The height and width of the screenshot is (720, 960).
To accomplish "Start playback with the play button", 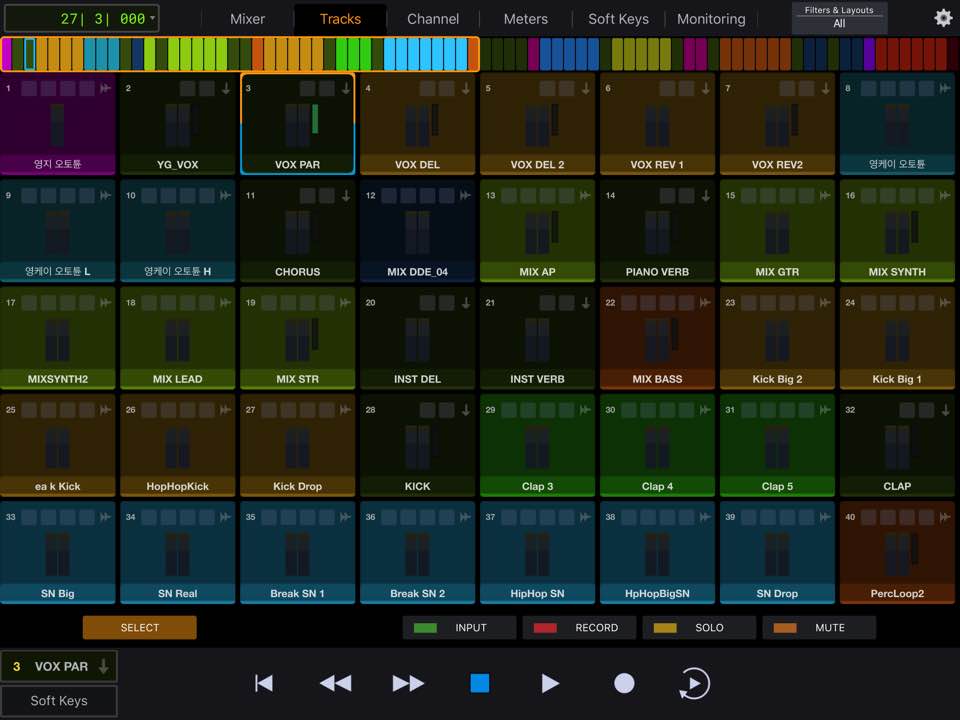I will (550, 683).
